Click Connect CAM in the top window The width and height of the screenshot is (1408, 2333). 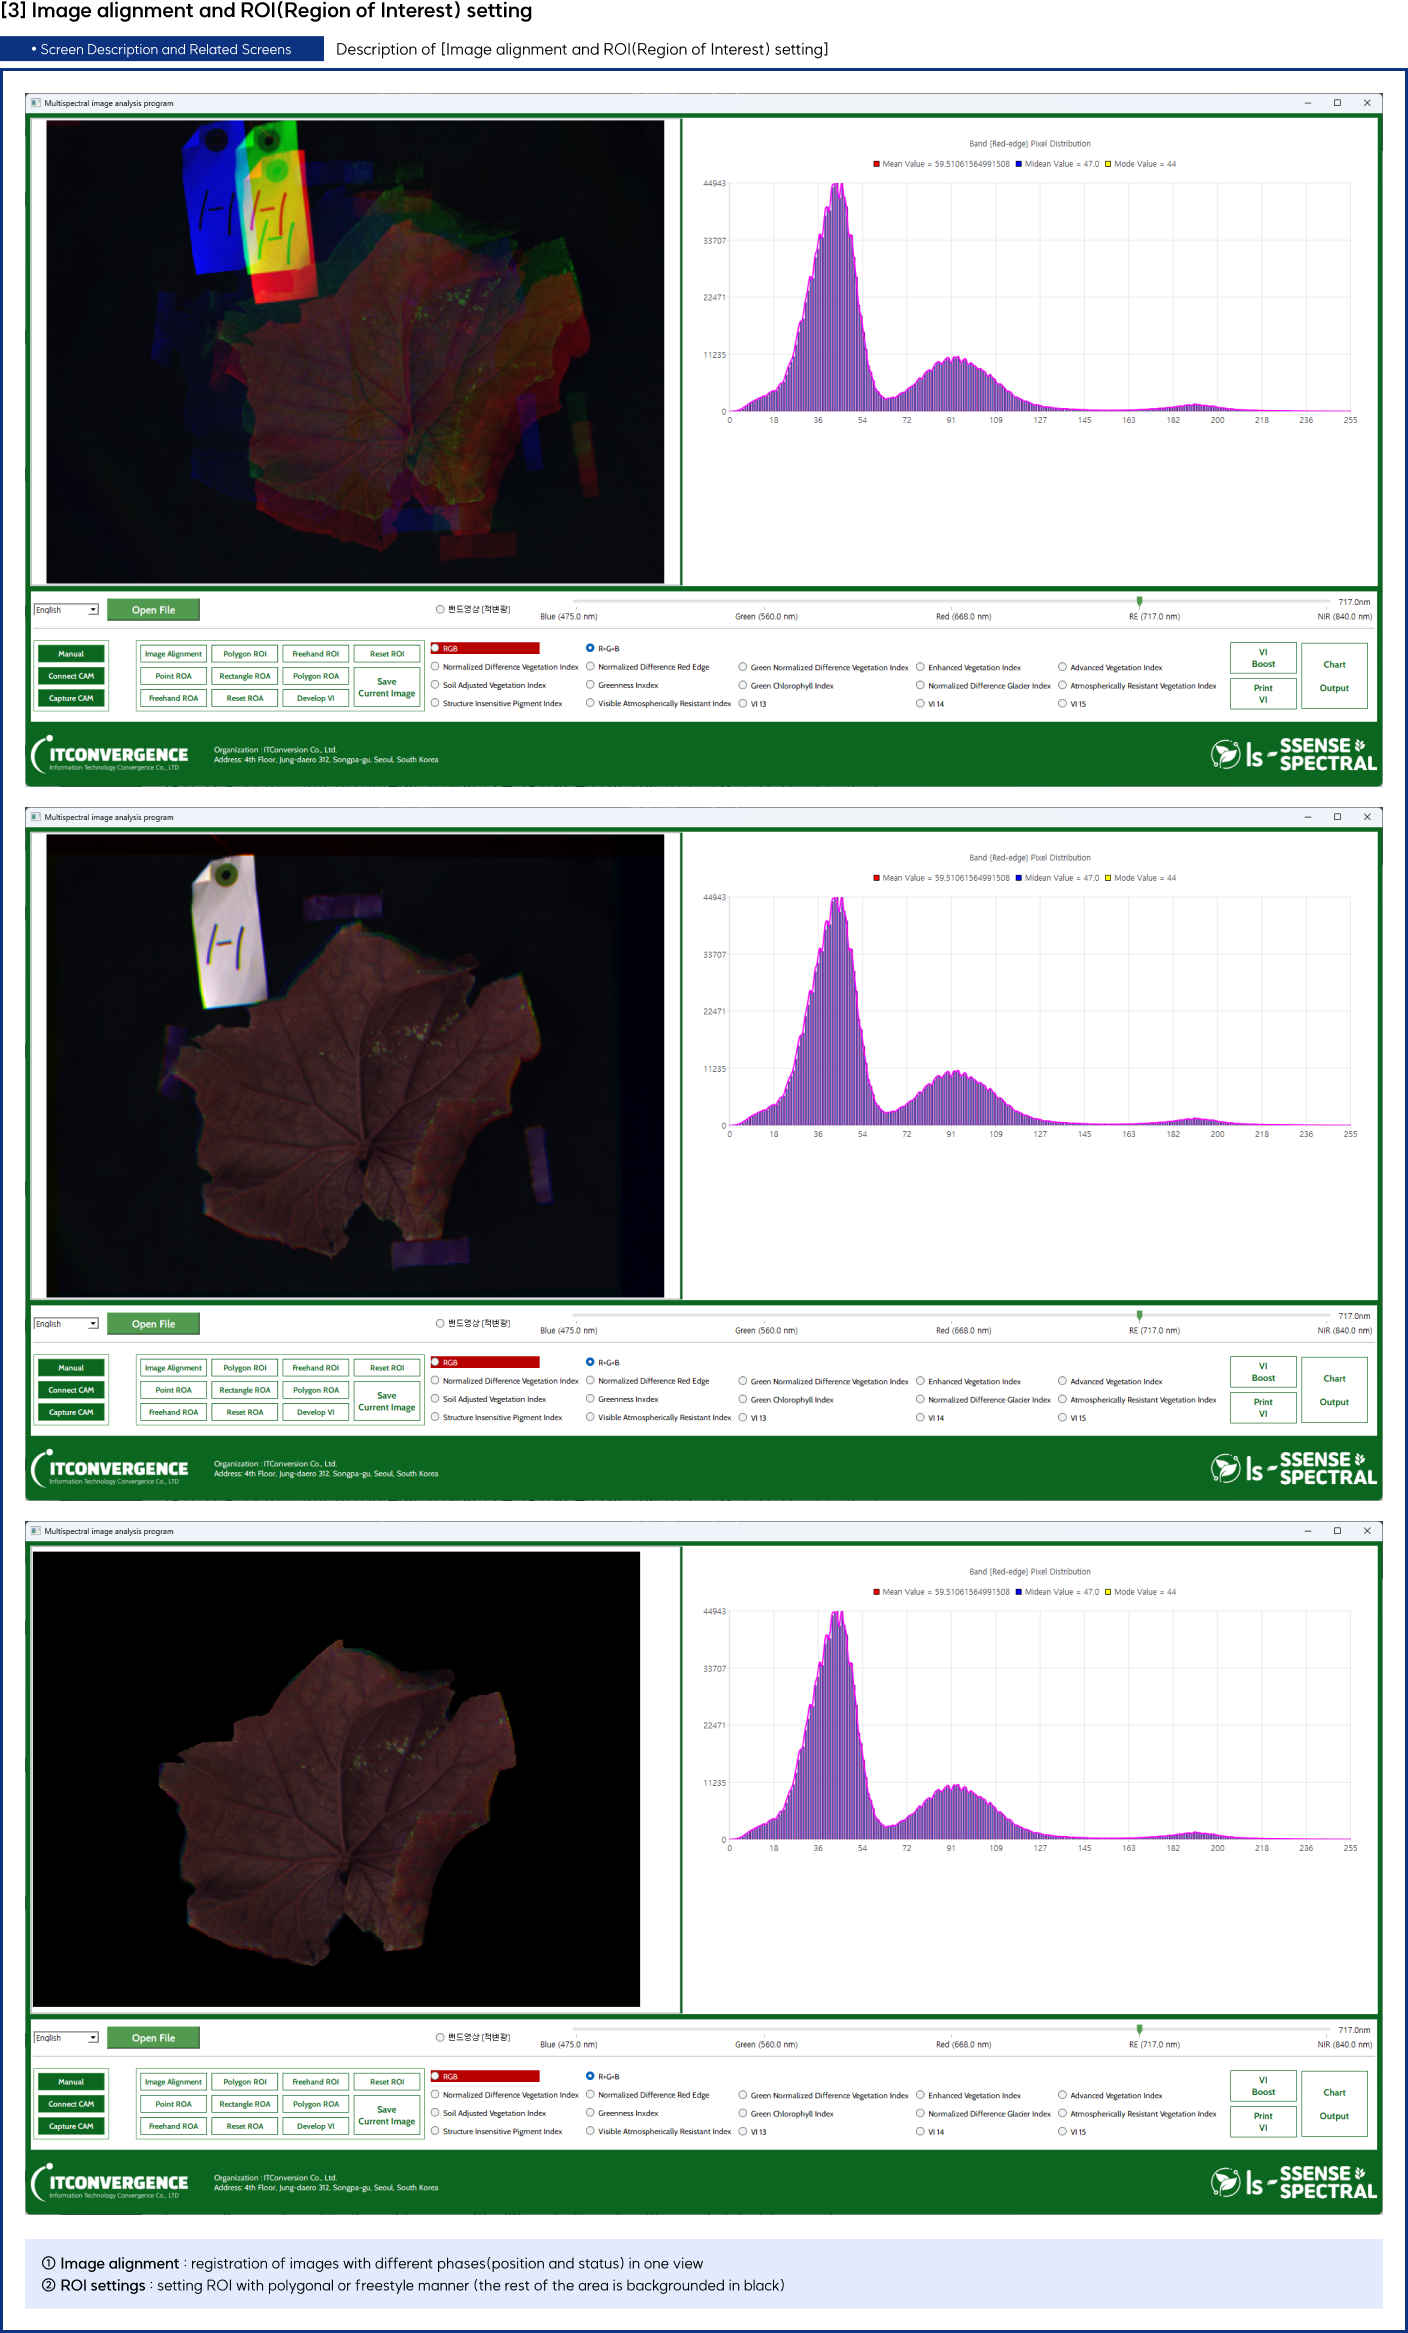71,676
